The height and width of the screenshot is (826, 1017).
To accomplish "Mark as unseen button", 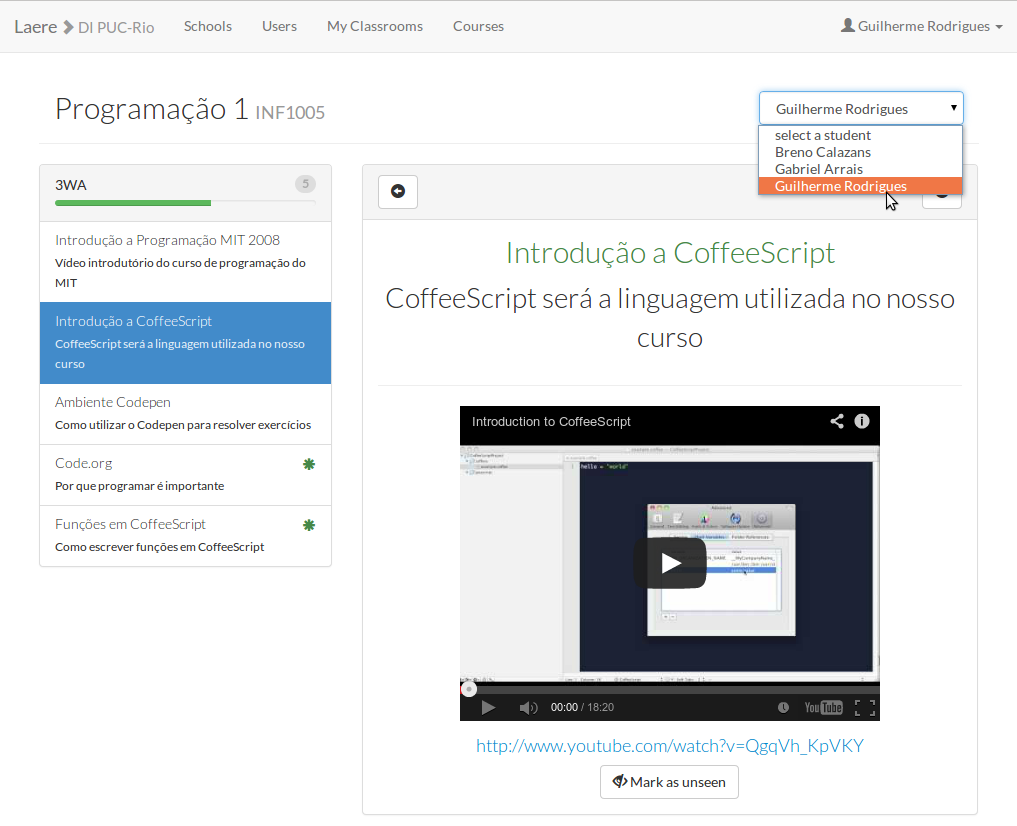I will [x=669, y=782].
